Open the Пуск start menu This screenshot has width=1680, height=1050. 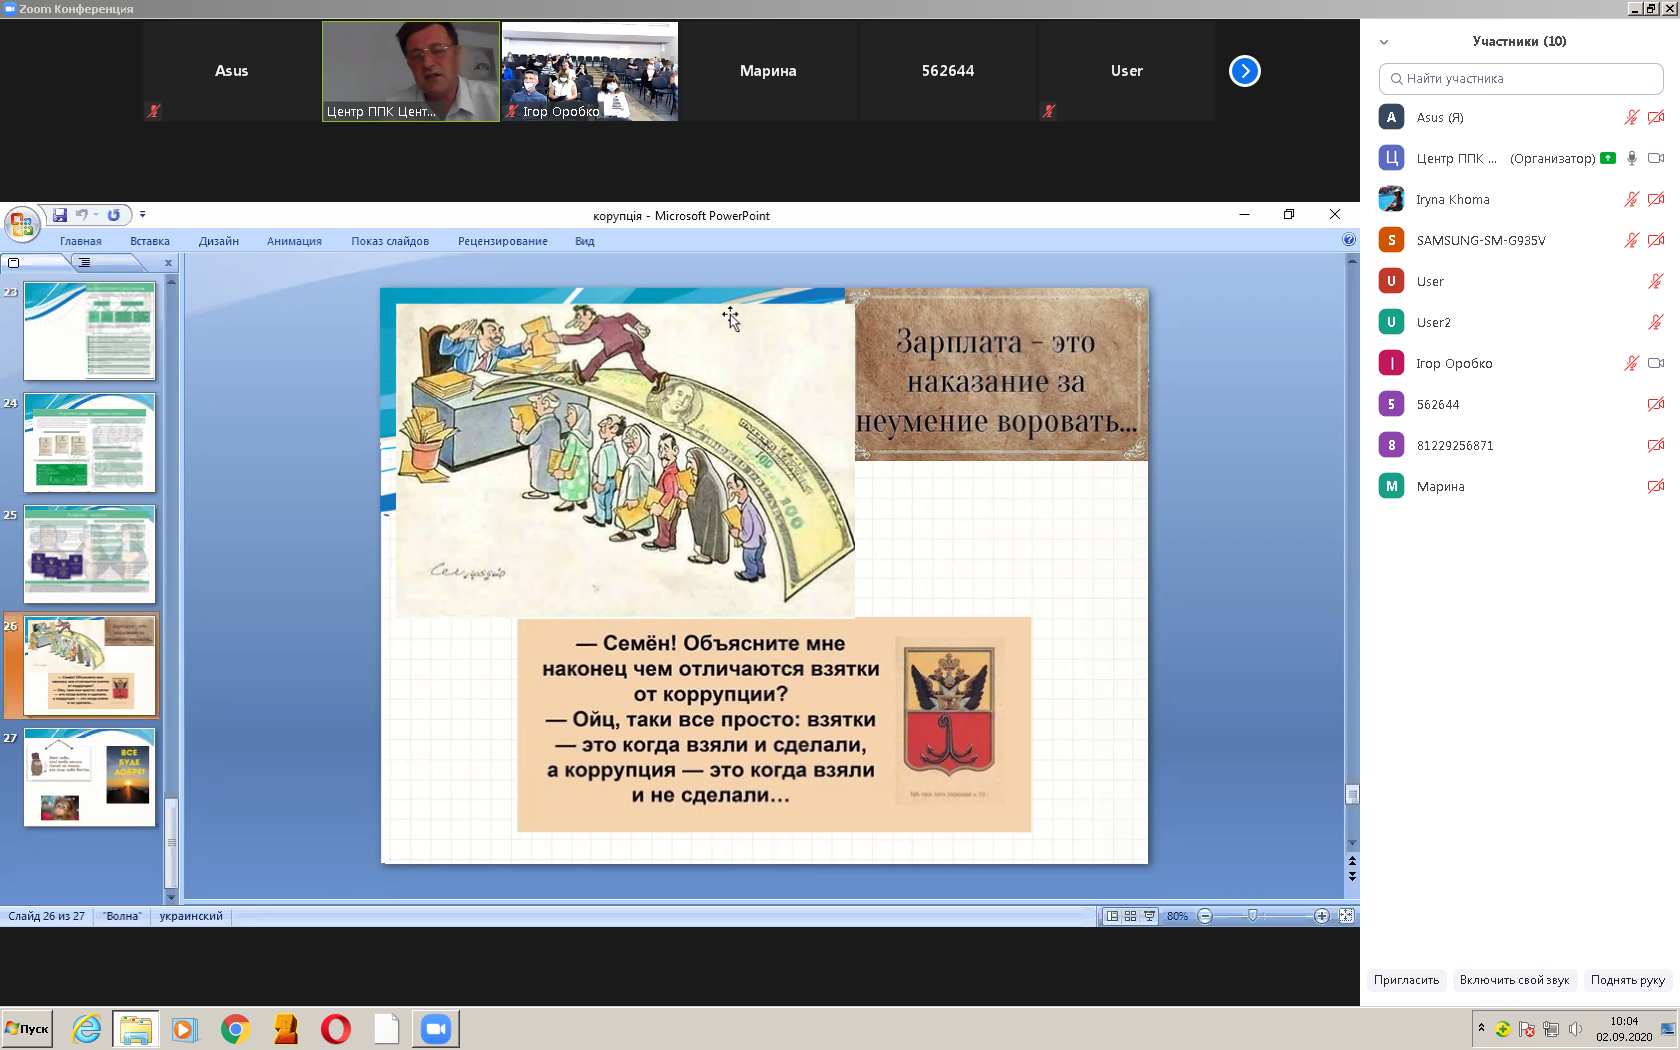point(27,1029)
